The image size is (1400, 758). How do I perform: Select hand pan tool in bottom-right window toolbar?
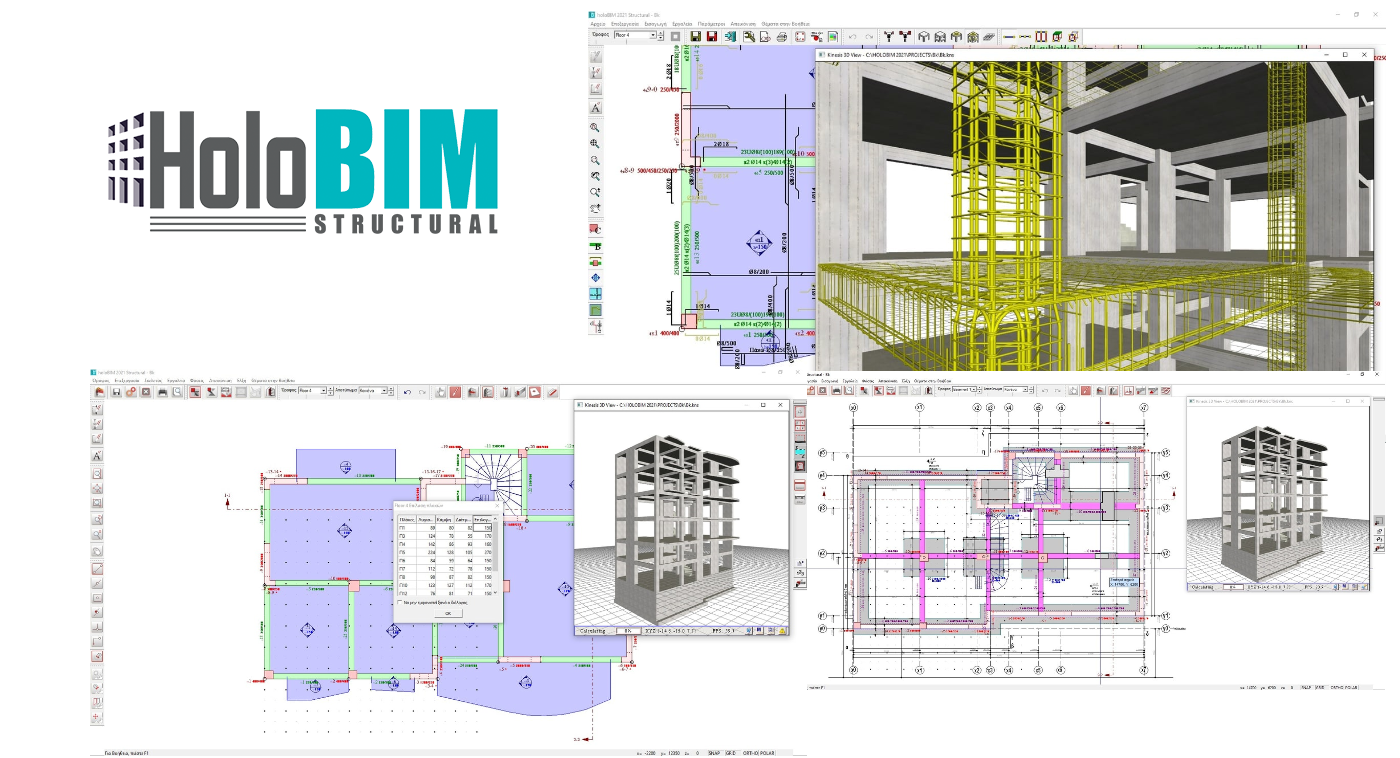(1073, 391)
